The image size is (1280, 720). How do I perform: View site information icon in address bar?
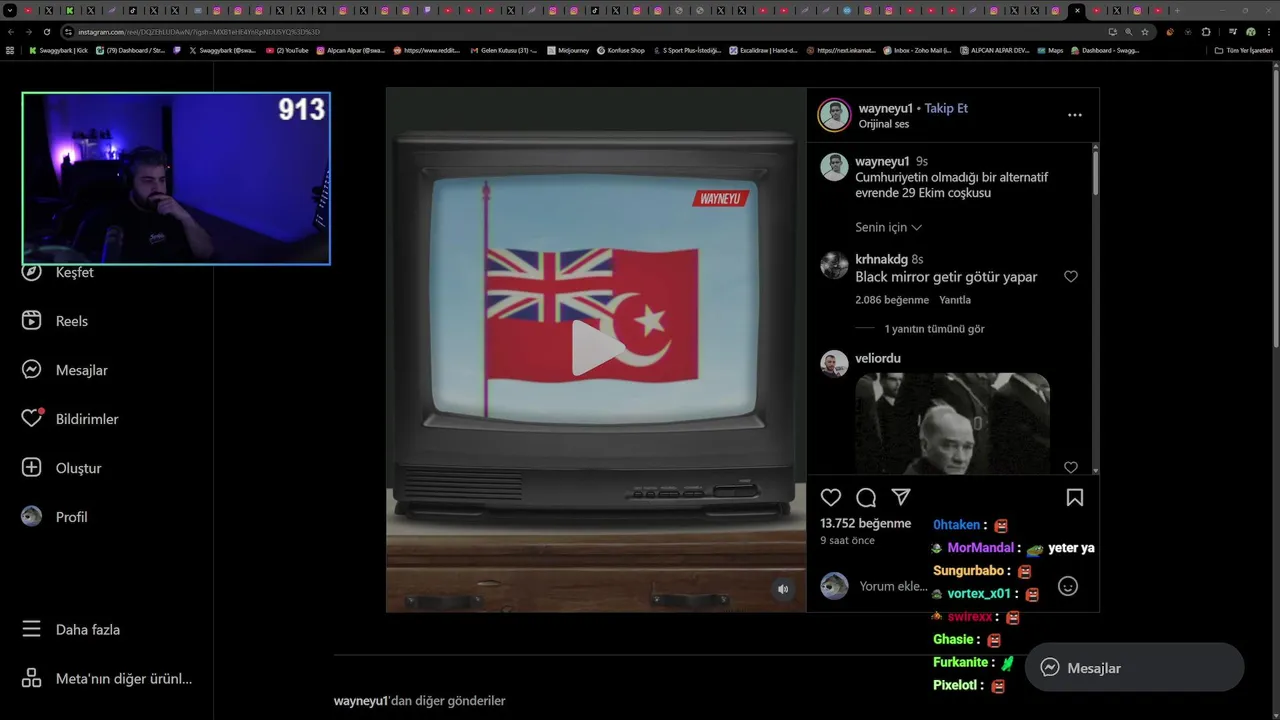(x=68, y=32)
